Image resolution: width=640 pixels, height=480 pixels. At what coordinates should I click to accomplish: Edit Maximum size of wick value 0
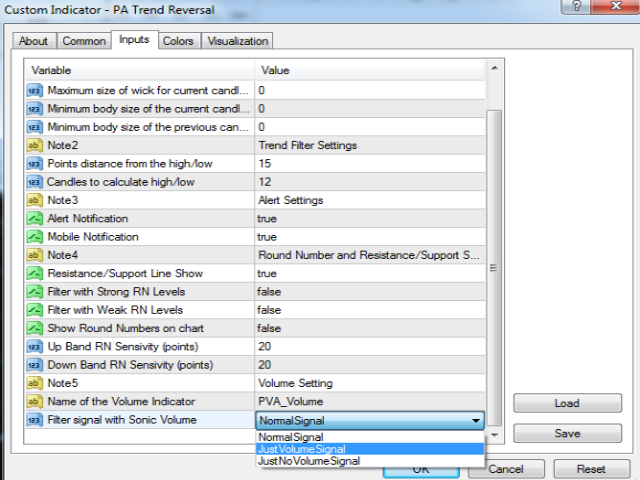(370, 90)
